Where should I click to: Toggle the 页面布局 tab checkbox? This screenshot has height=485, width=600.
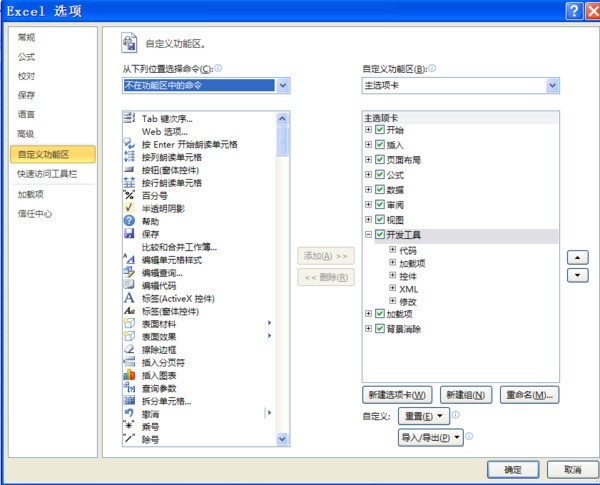380,159
